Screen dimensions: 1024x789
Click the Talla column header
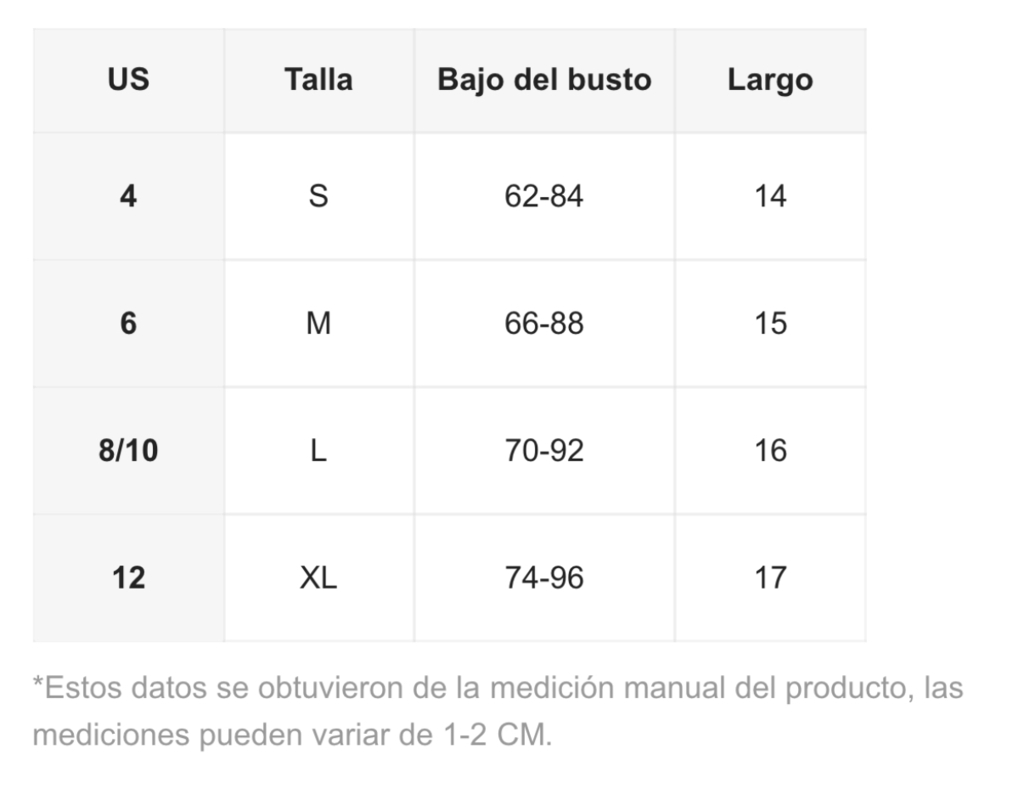pyautogui.click(x=319, y=80)
